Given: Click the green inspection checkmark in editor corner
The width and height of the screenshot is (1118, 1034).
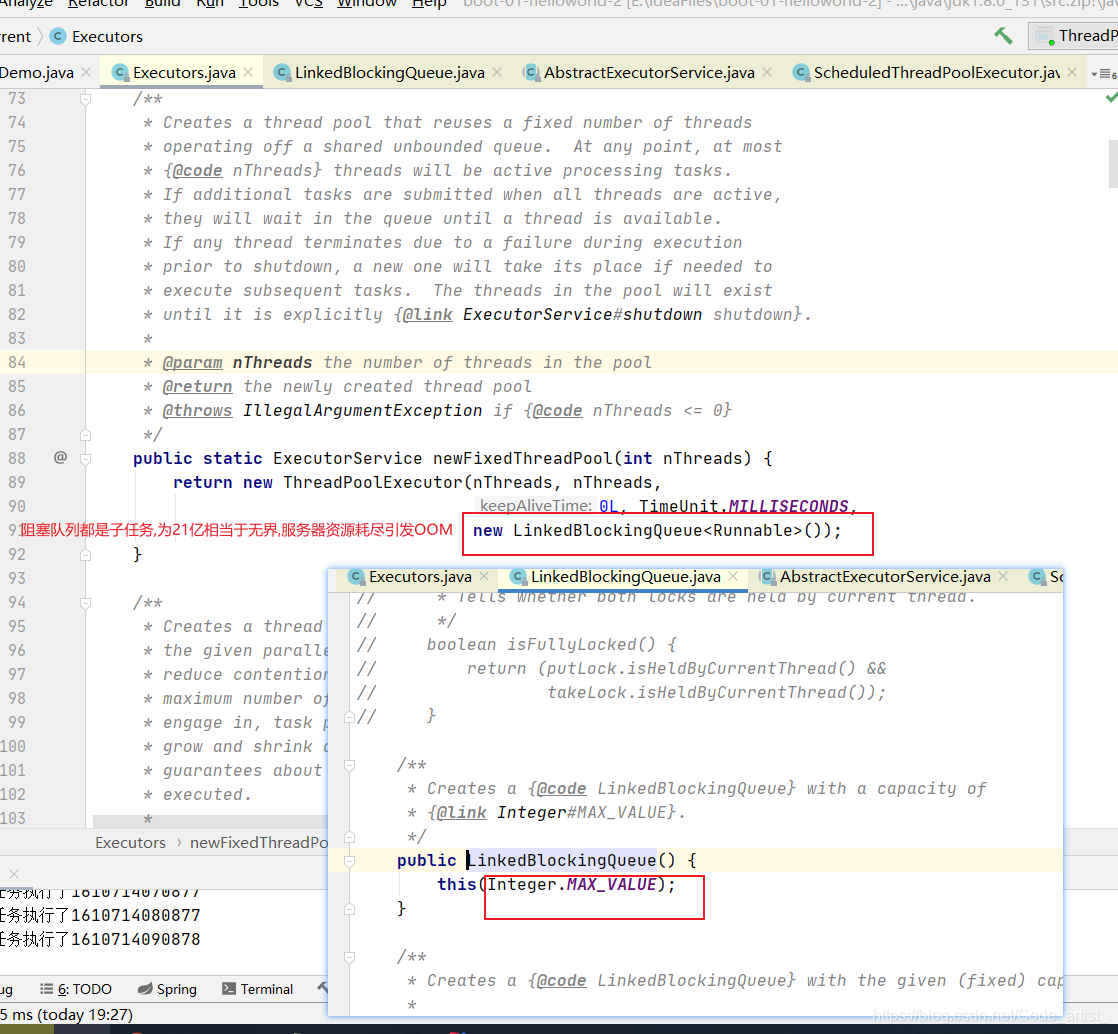Looking at the screenshot, I should click(1111, 97).
